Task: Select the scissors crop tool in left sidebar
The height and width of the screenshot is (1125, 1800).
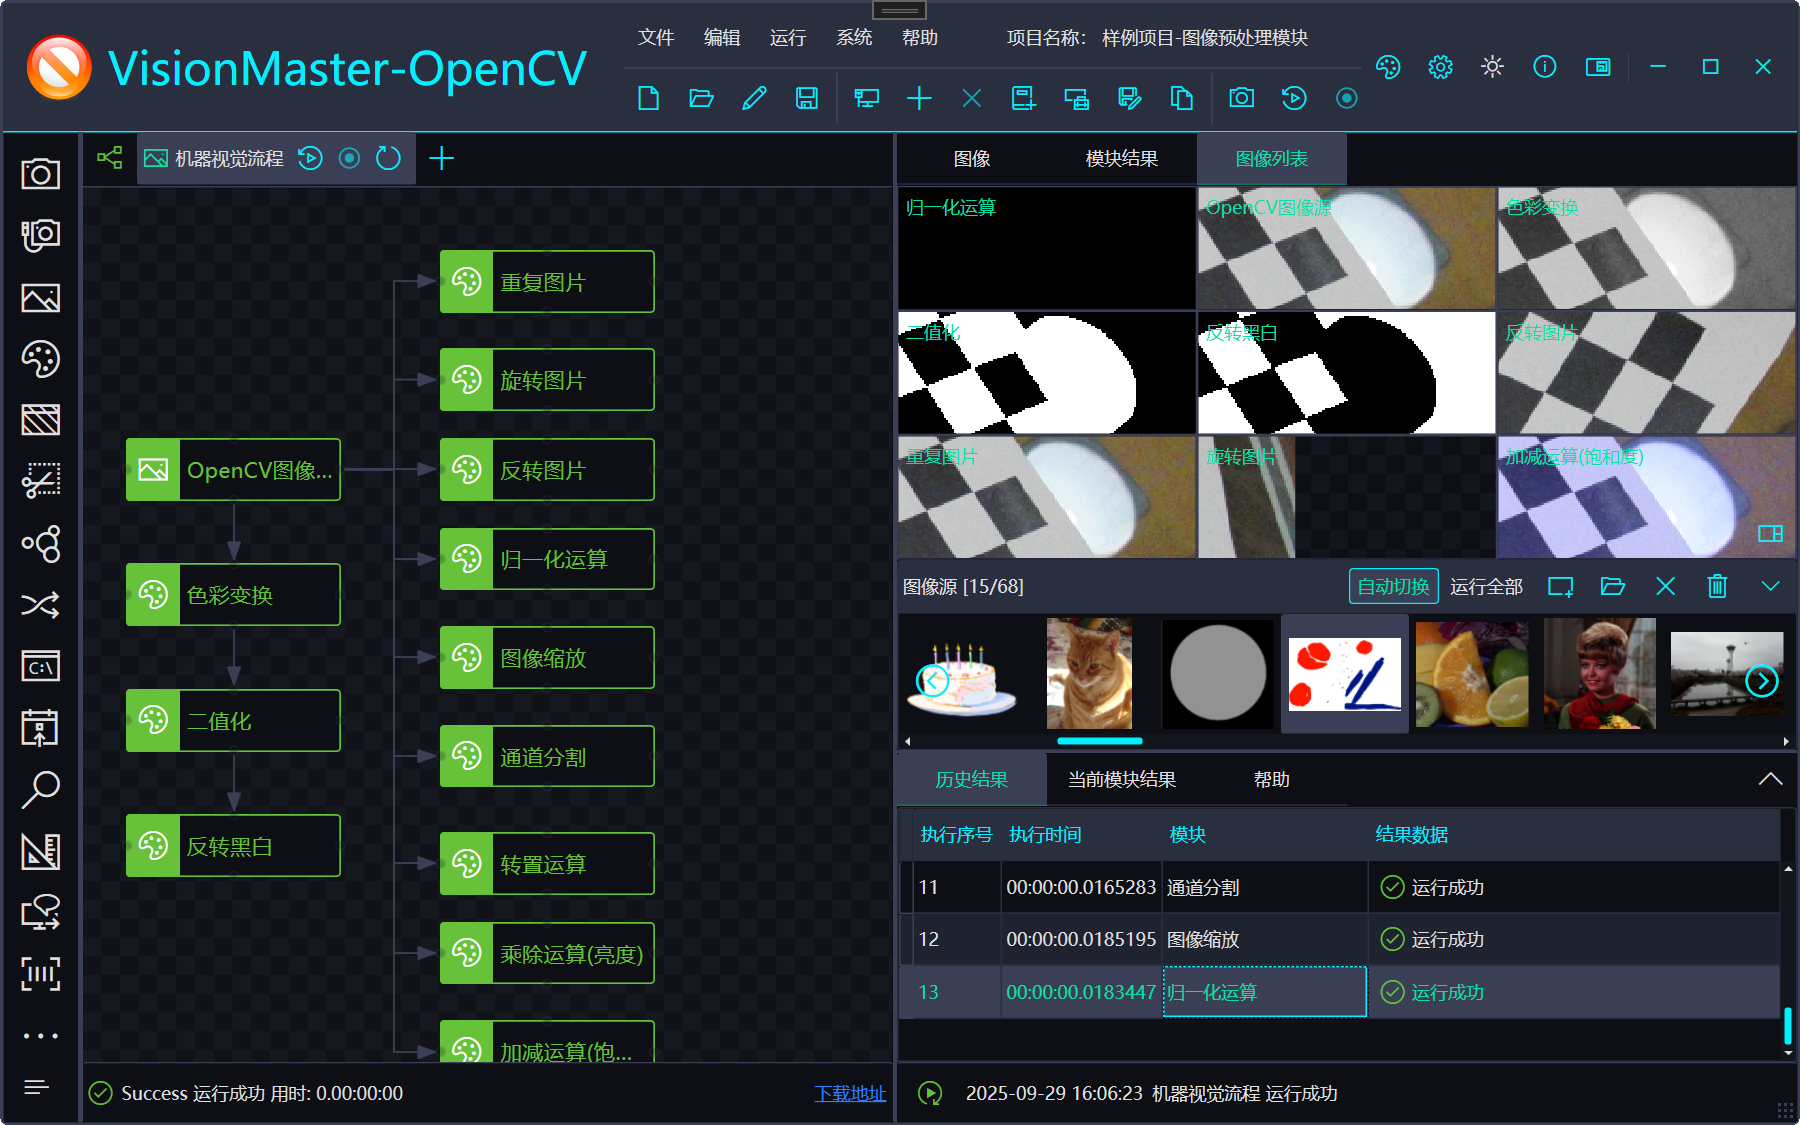Action: [x=40, y=481]
